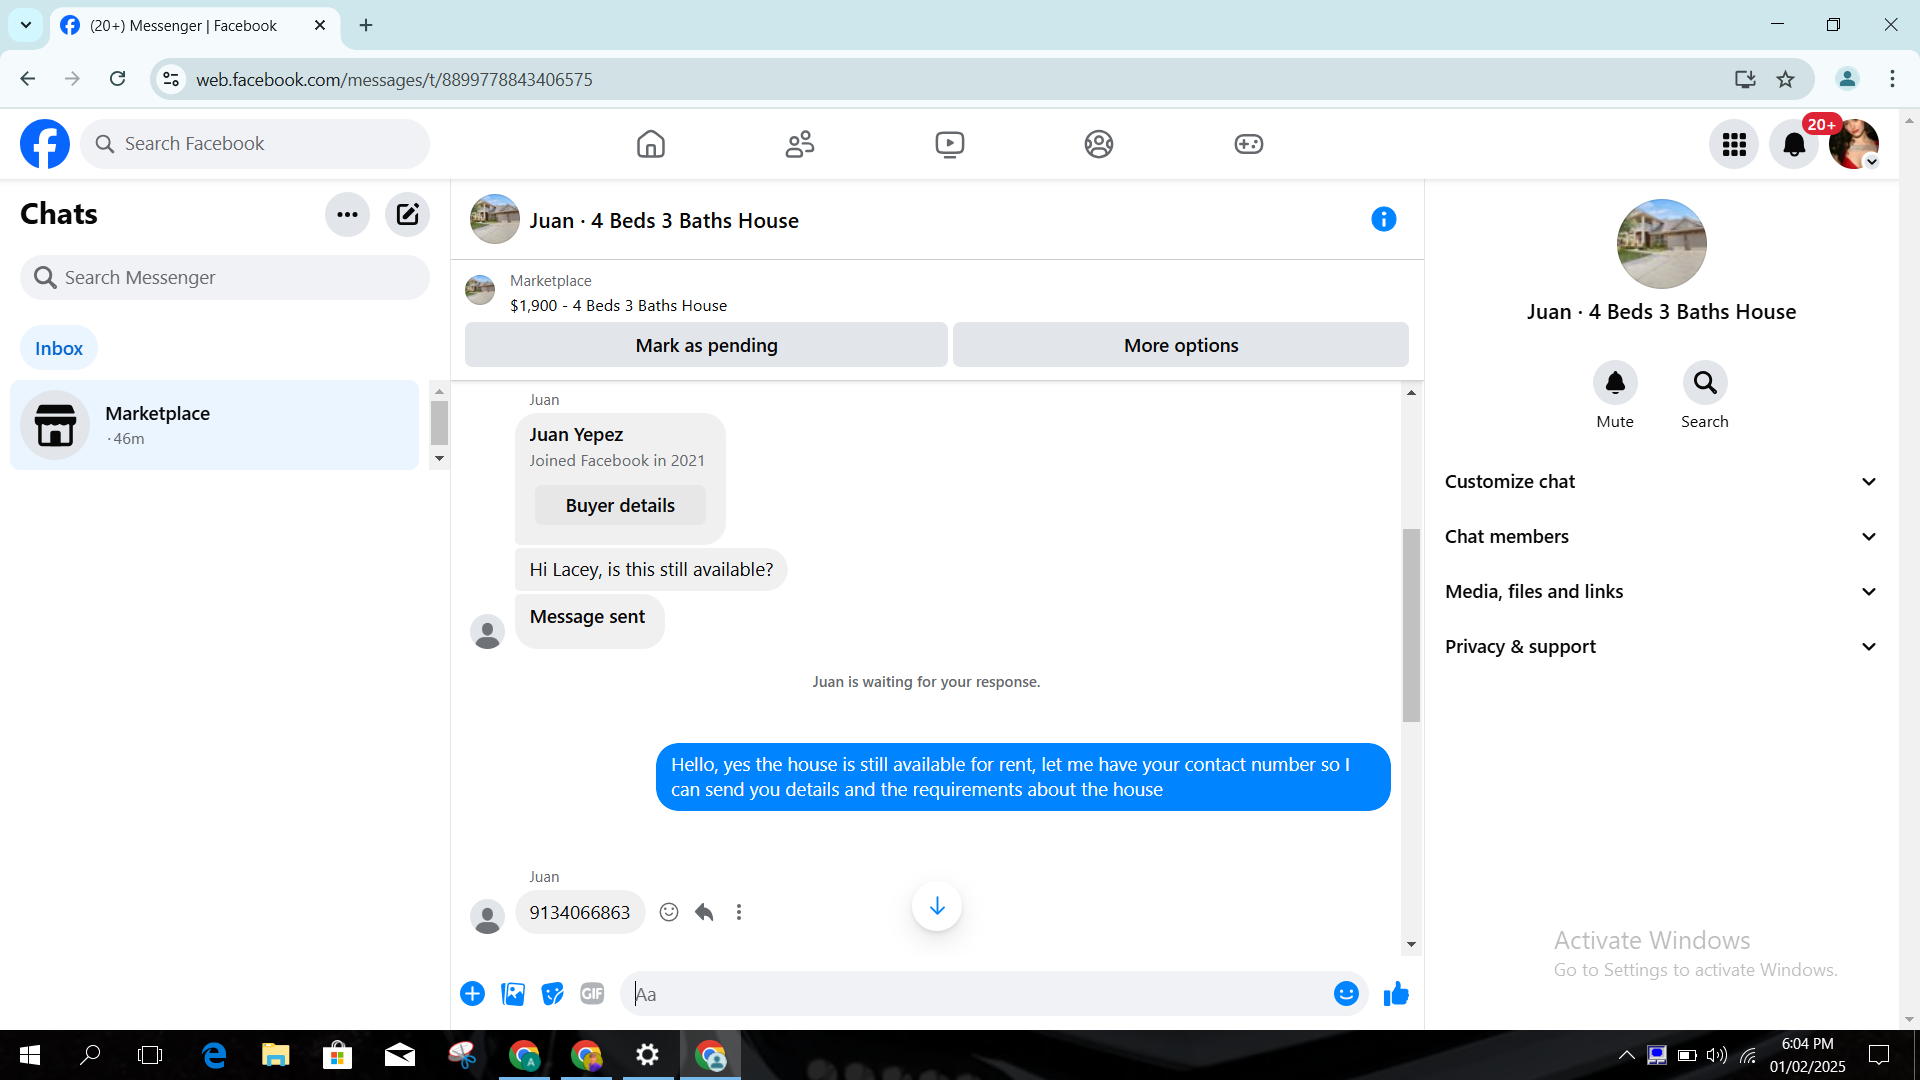The height and width of the screenshot is (1080, 1920).
Task: Start a new message with compose icon
Action: [x=407, y=214]
